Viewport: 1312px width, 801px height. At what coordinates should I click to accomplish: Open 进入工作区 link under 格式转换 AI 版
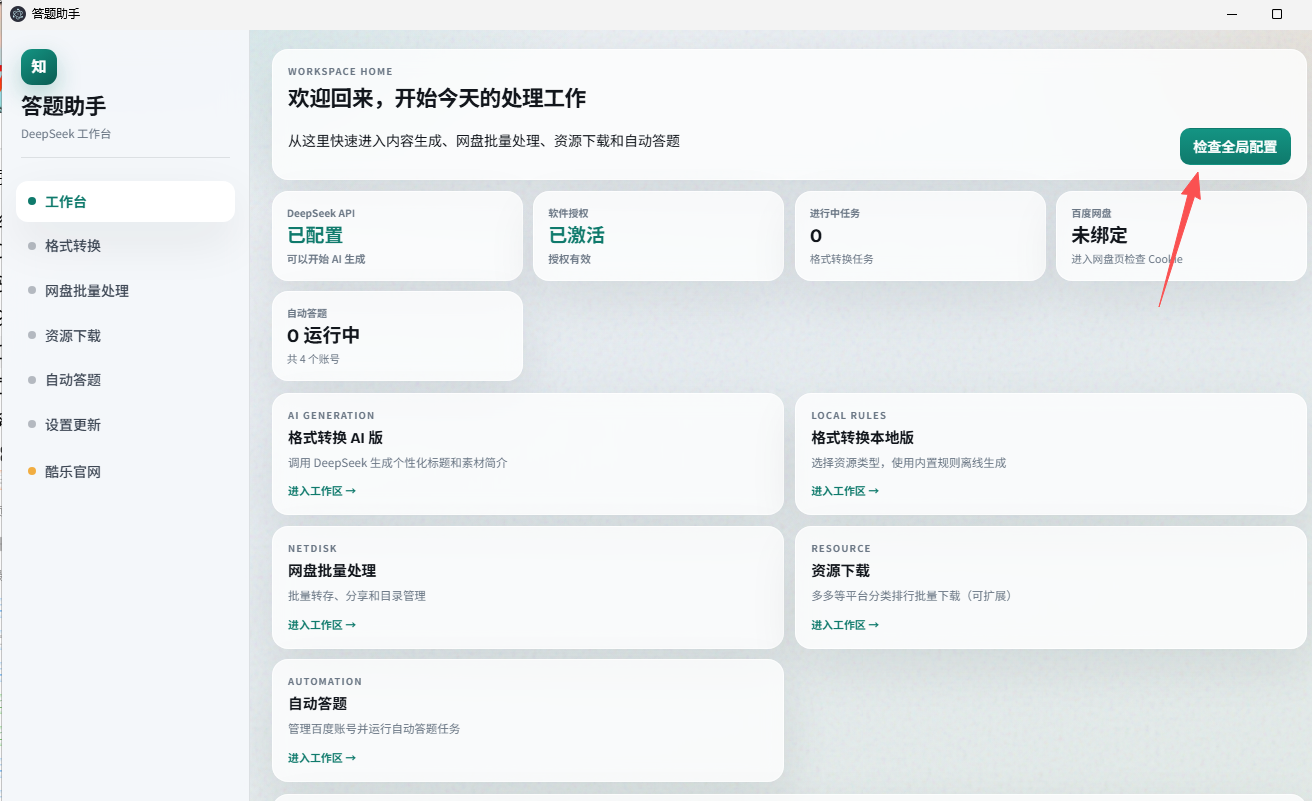coord(322,491)
